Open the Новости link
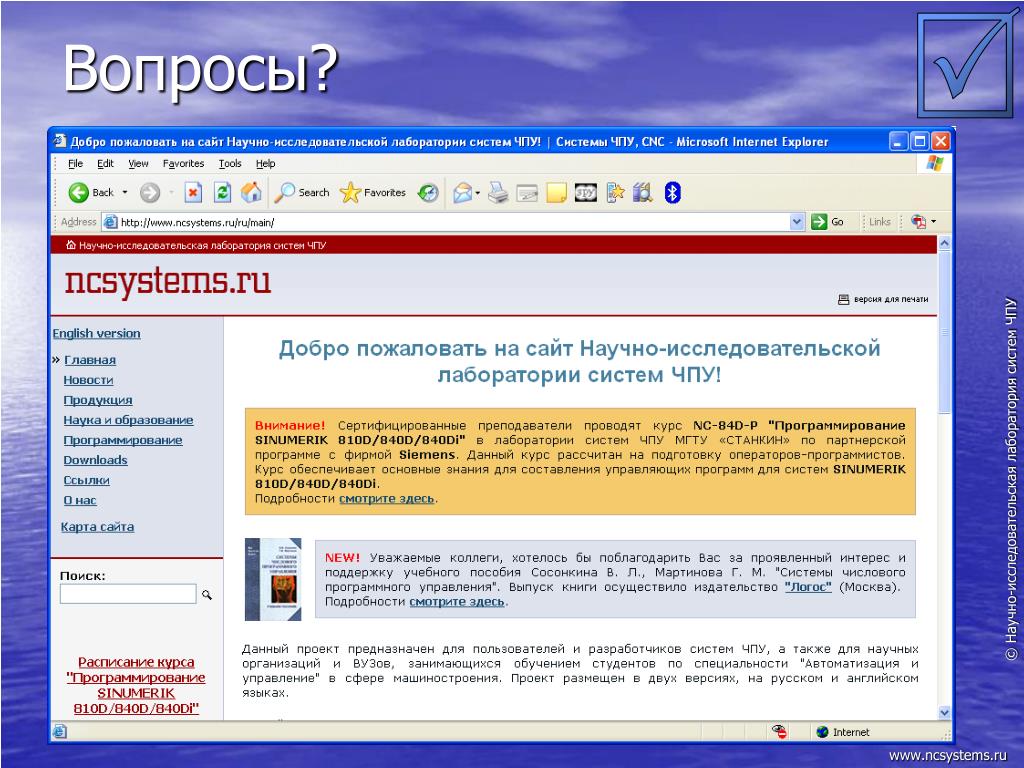The height and width of the screenshot is (768, 1024). tap(88, 380)
